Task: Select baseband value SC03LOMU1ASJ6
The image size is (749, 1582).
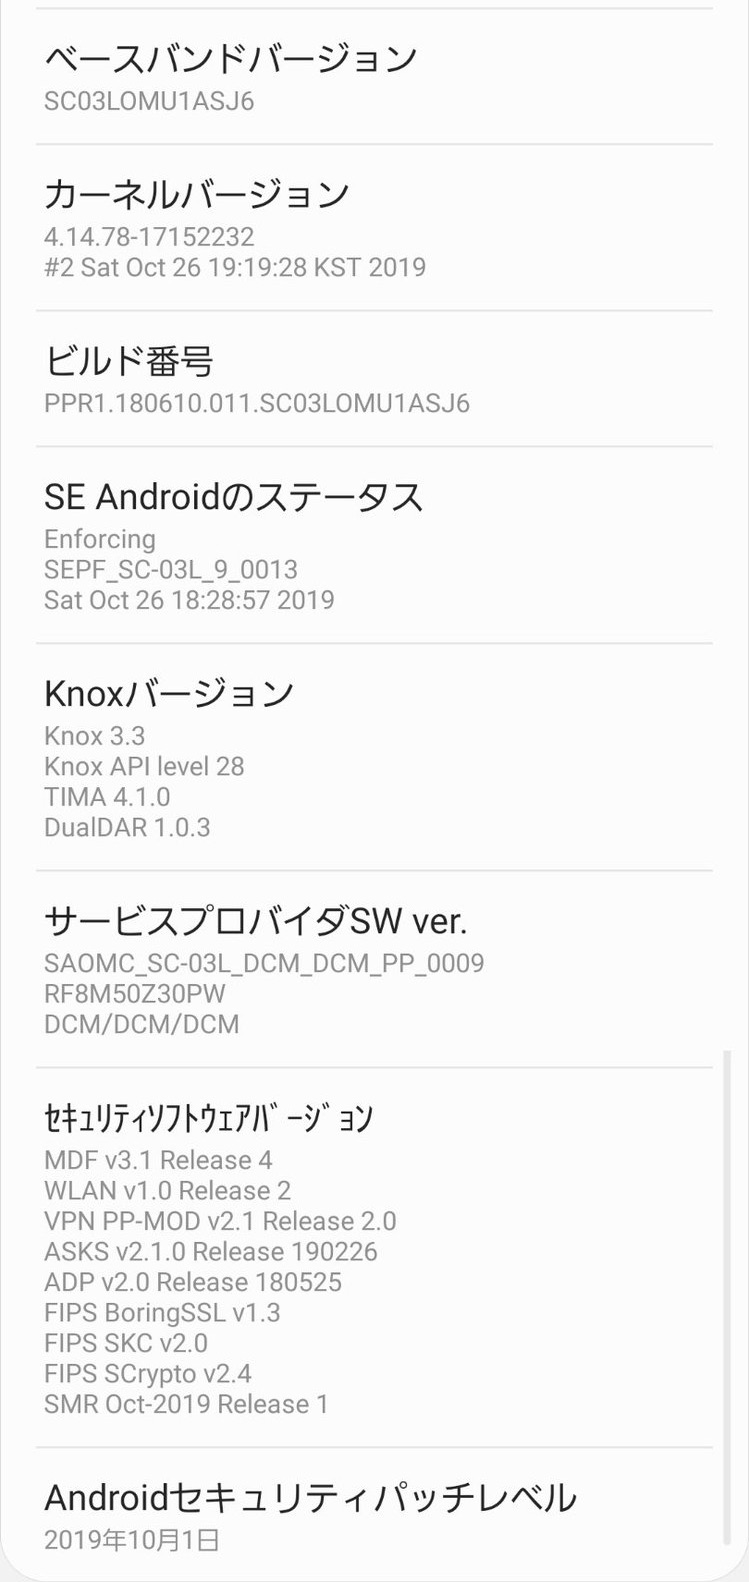Action: (x=149, y=101)
